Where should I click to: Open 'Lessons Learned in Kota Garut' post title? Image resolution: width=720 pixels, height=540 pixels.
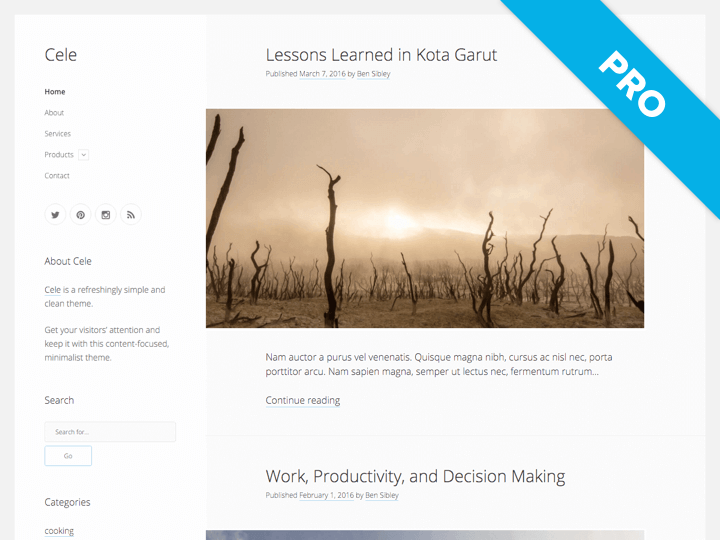381,55
